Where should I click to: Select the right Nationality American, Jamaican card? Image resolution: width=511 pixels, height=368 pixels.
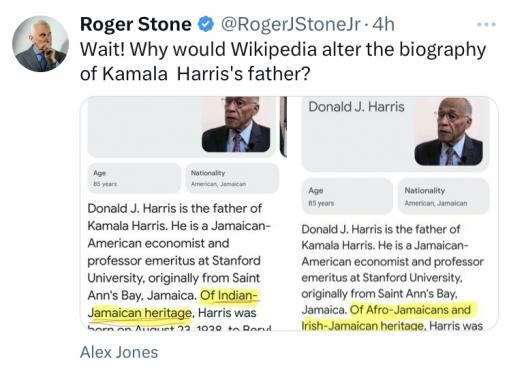point(444,196)
